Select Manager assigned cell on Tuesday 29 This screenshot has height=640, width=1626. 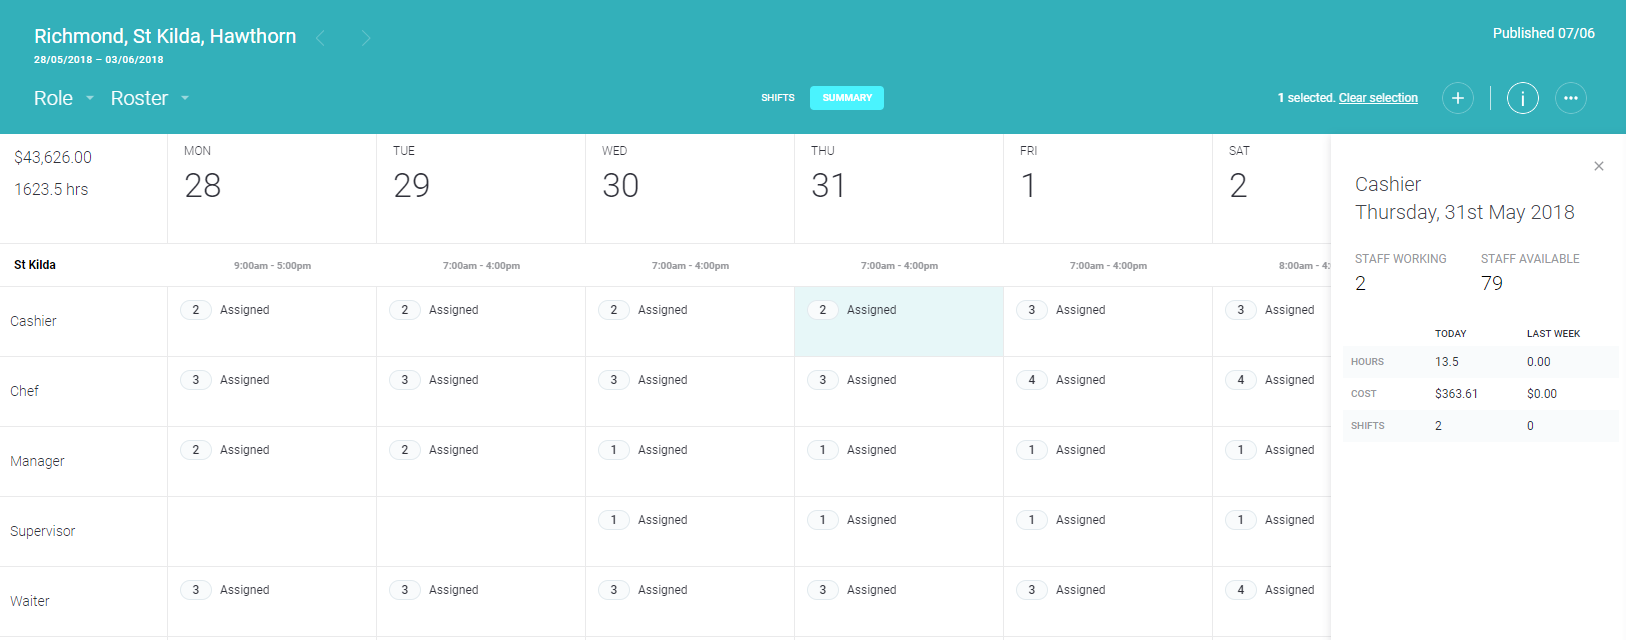point(480,461)
